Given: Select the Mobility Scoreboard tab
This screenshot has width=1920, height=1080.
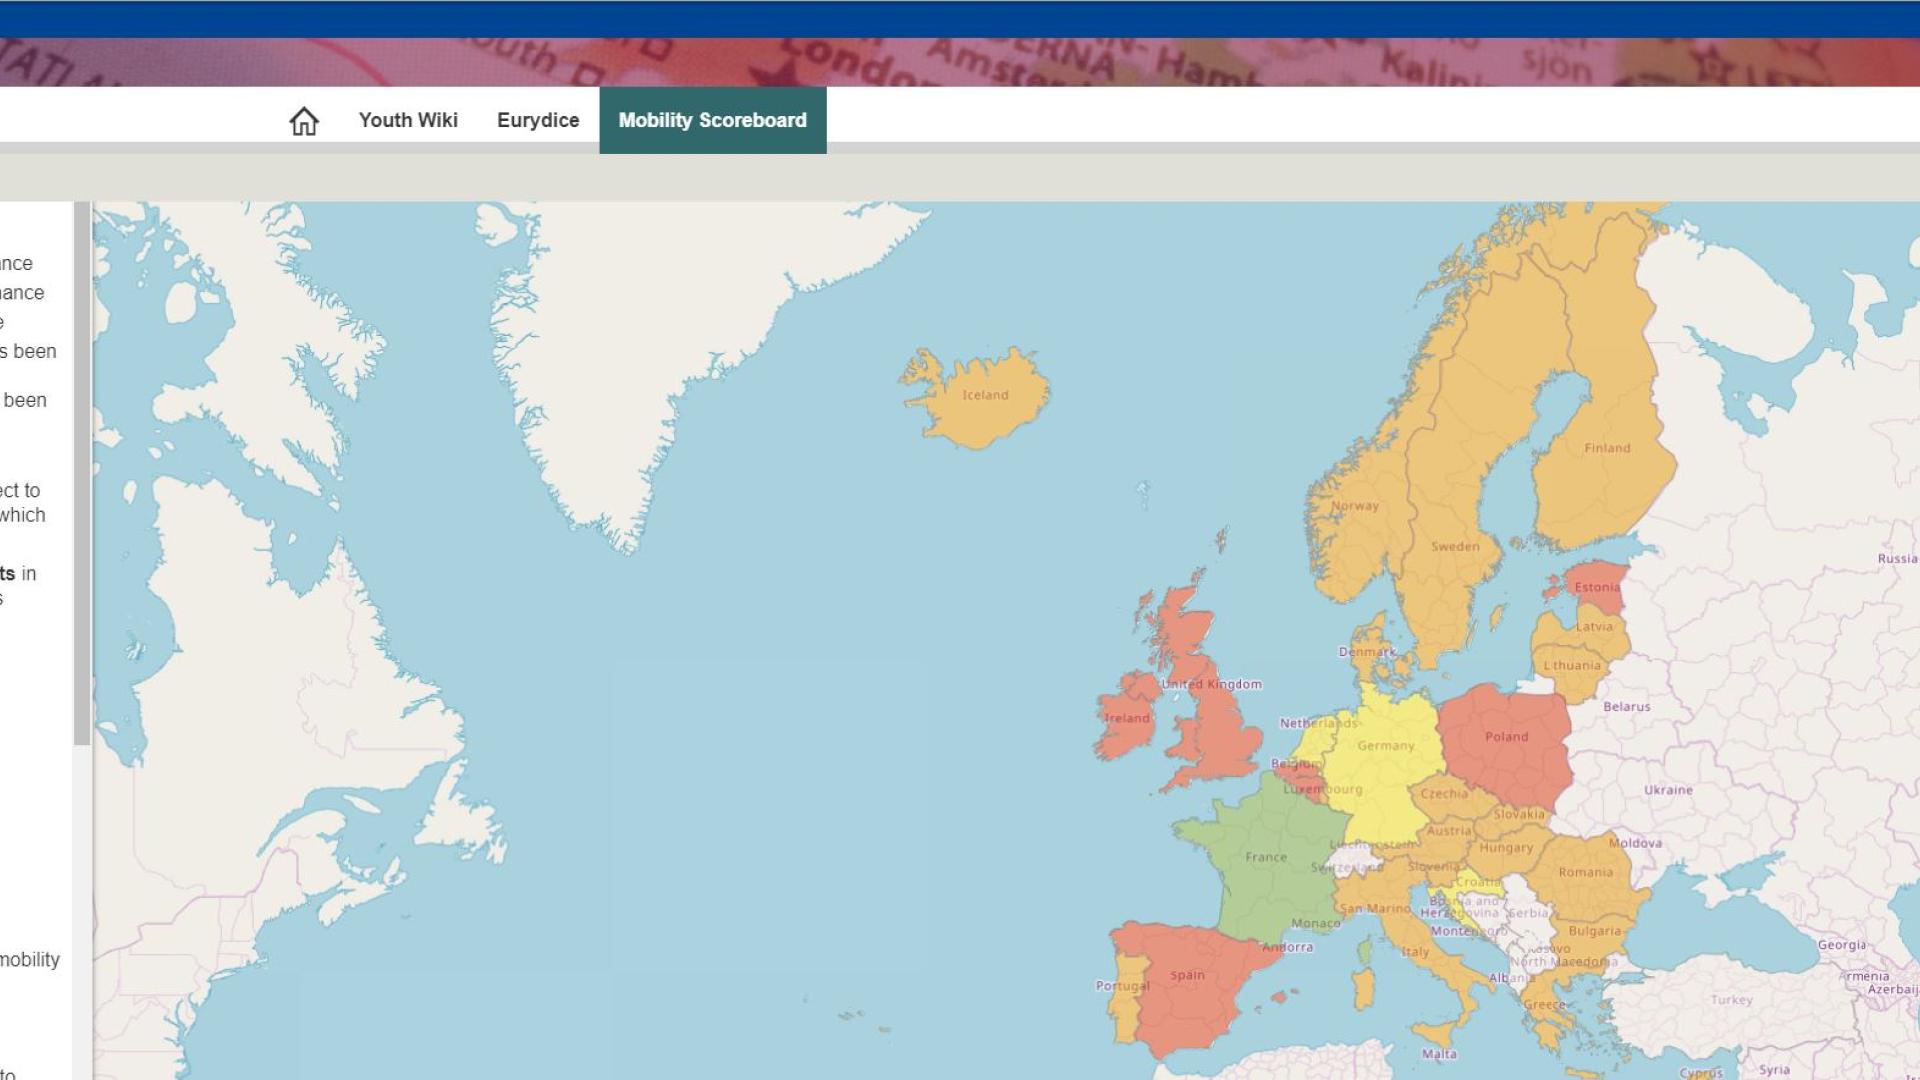Looking at the screenshot, I should [712, 120].
